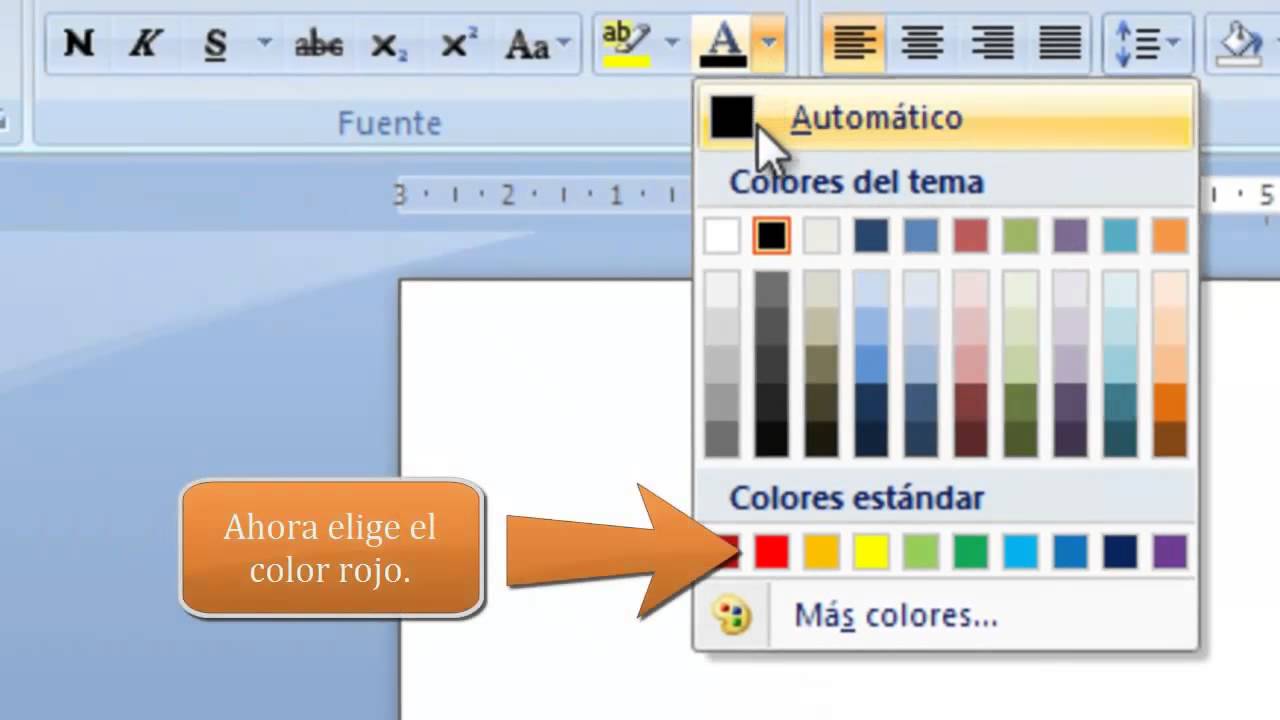
Task: Choose the darkest shade under the white swatch
Action: pos(722,439)
